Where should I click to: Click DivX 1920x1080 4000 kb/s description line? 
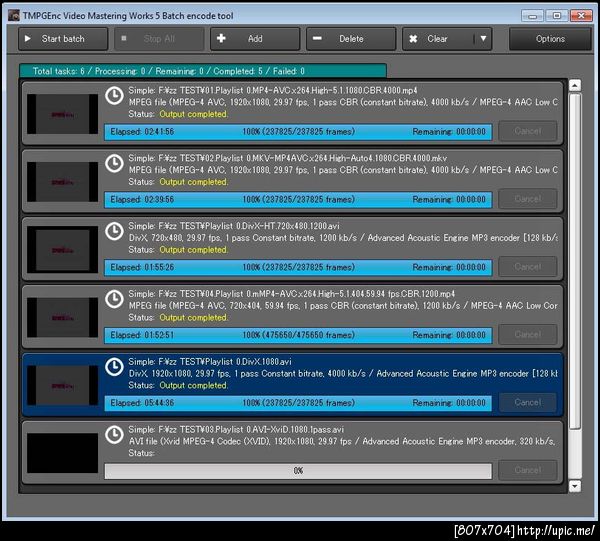click(343, 373)
